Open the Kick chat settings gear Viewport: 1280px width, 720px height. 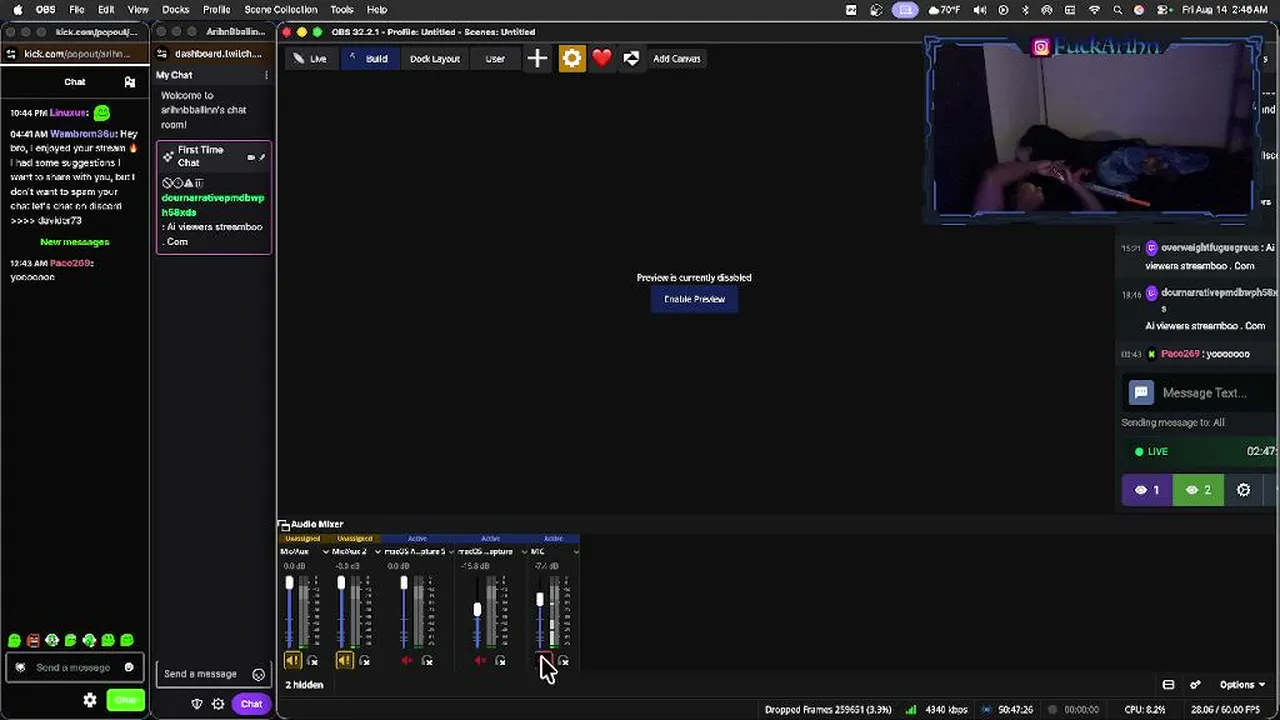point(90,701)
